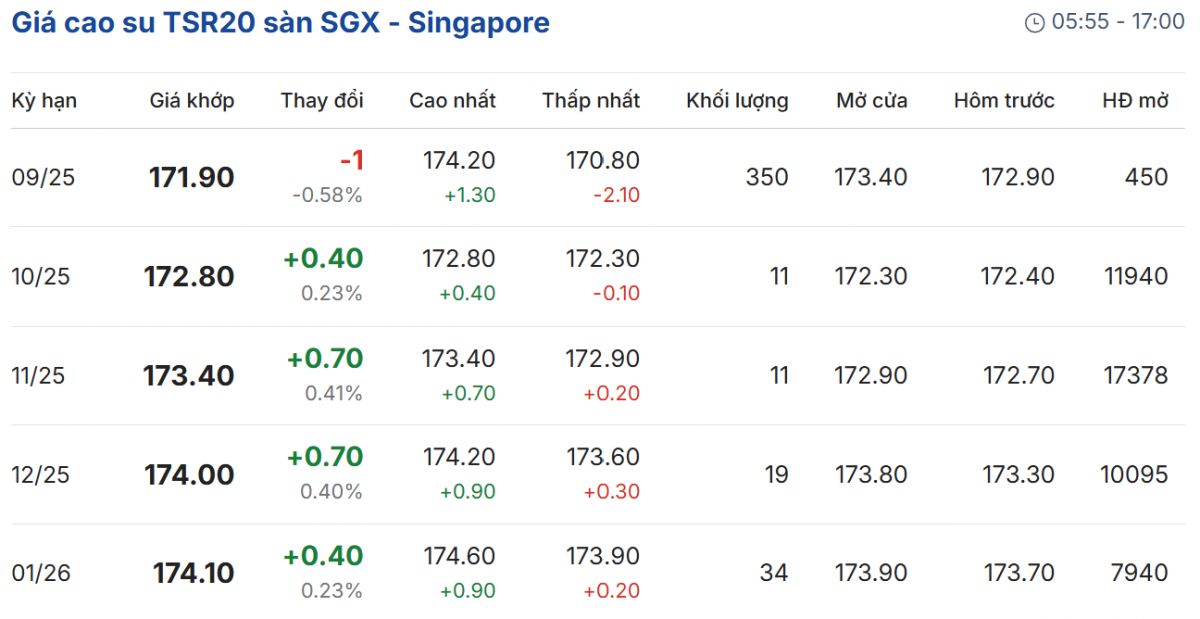1200x619 pixels.
Task: Click the Kỳ hạn column header
Action: (44, 101)
